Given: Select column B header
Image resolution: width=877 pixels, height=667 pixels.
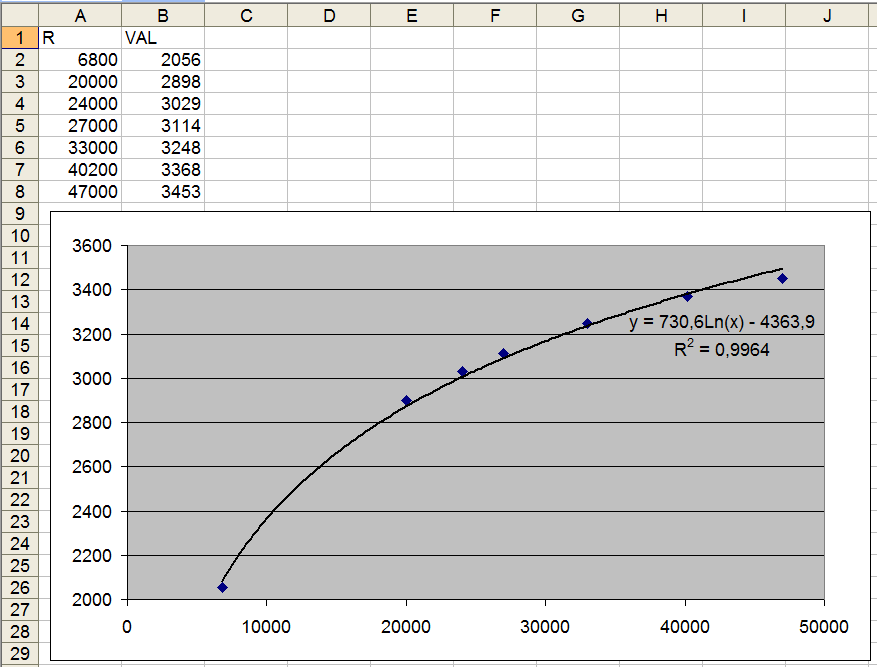Looking at the screenshot, I should pos(163,16).
